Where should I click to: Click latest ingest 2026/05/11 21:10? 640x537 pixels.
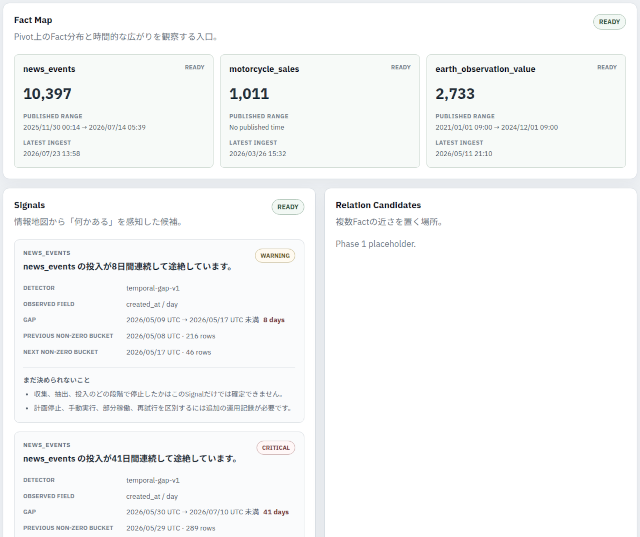click(x=464, y=153)
